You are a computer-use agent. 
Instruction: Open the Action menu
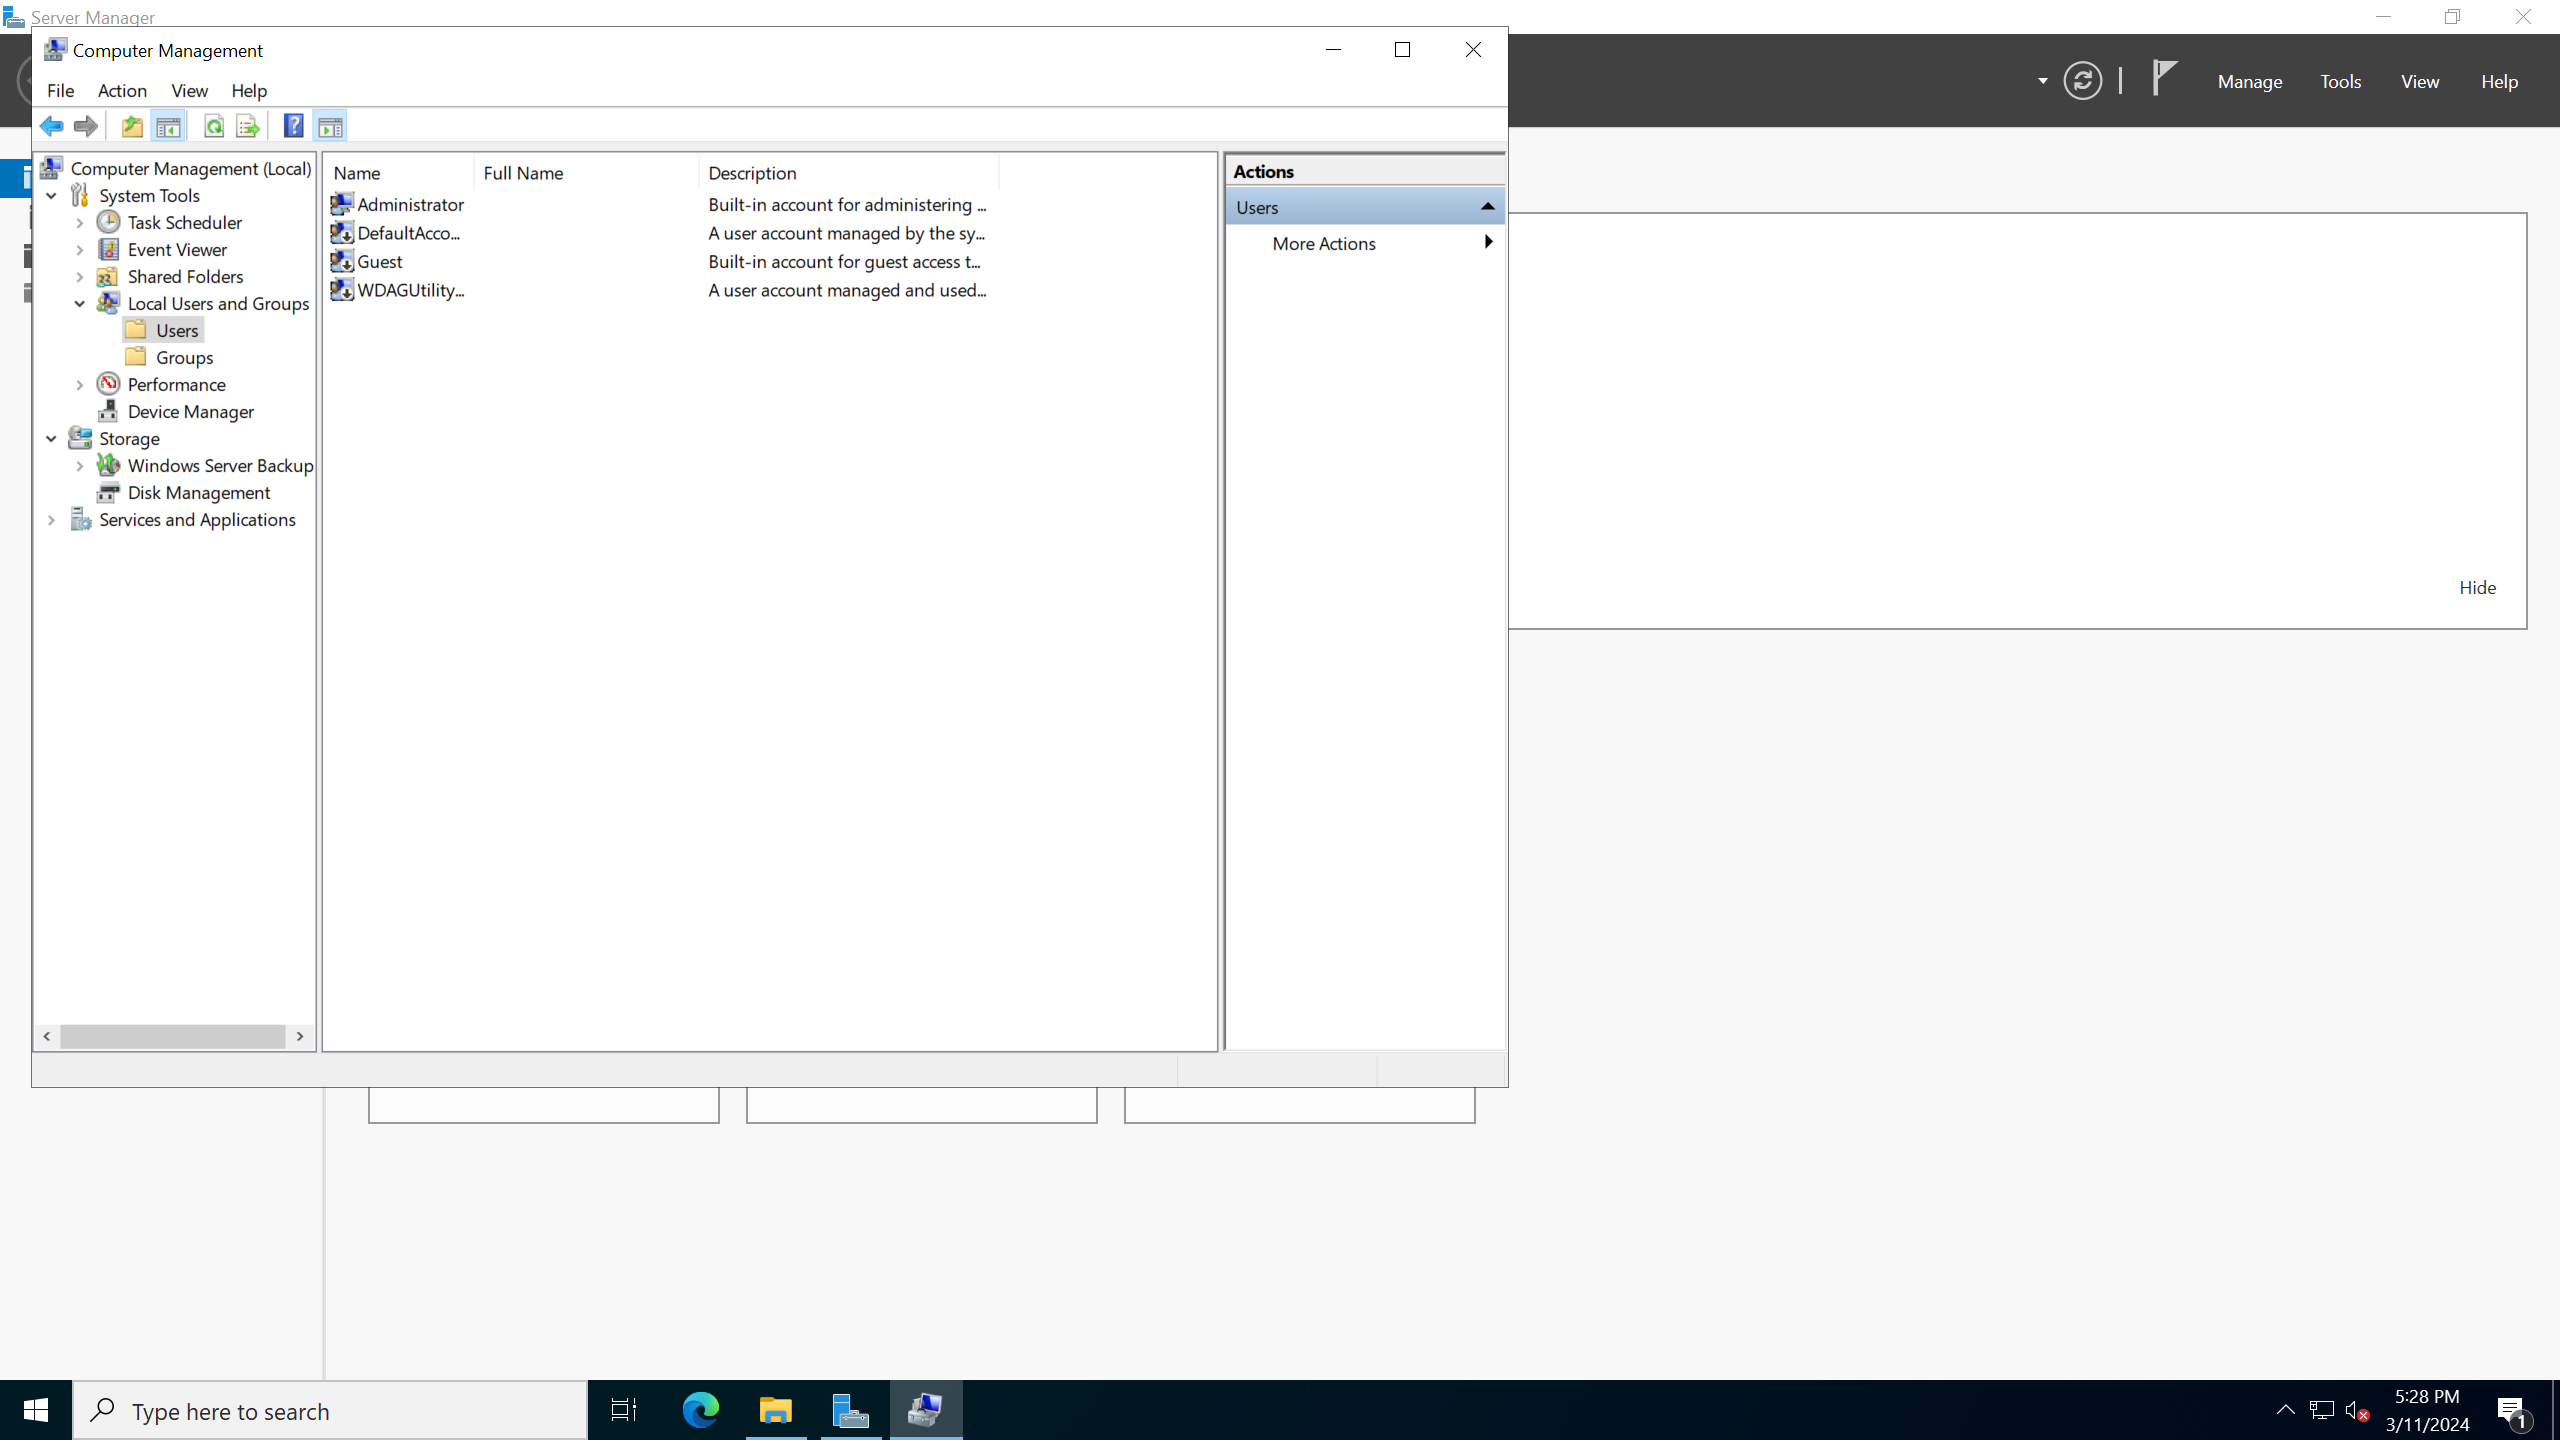click(121, 90)
